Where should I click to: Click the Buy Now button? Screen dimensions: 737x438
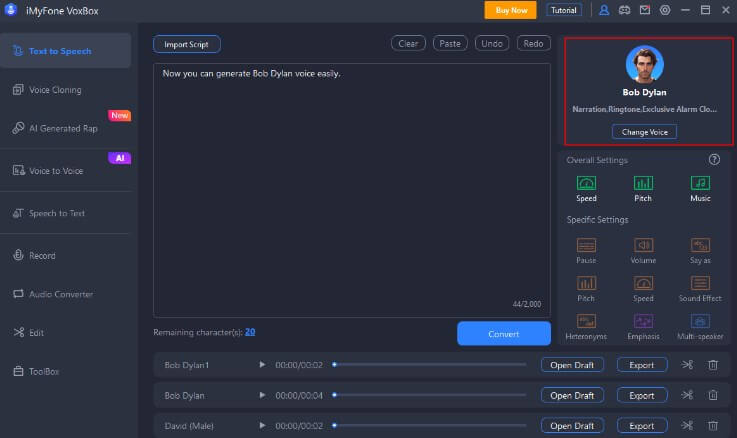(510, 10)
